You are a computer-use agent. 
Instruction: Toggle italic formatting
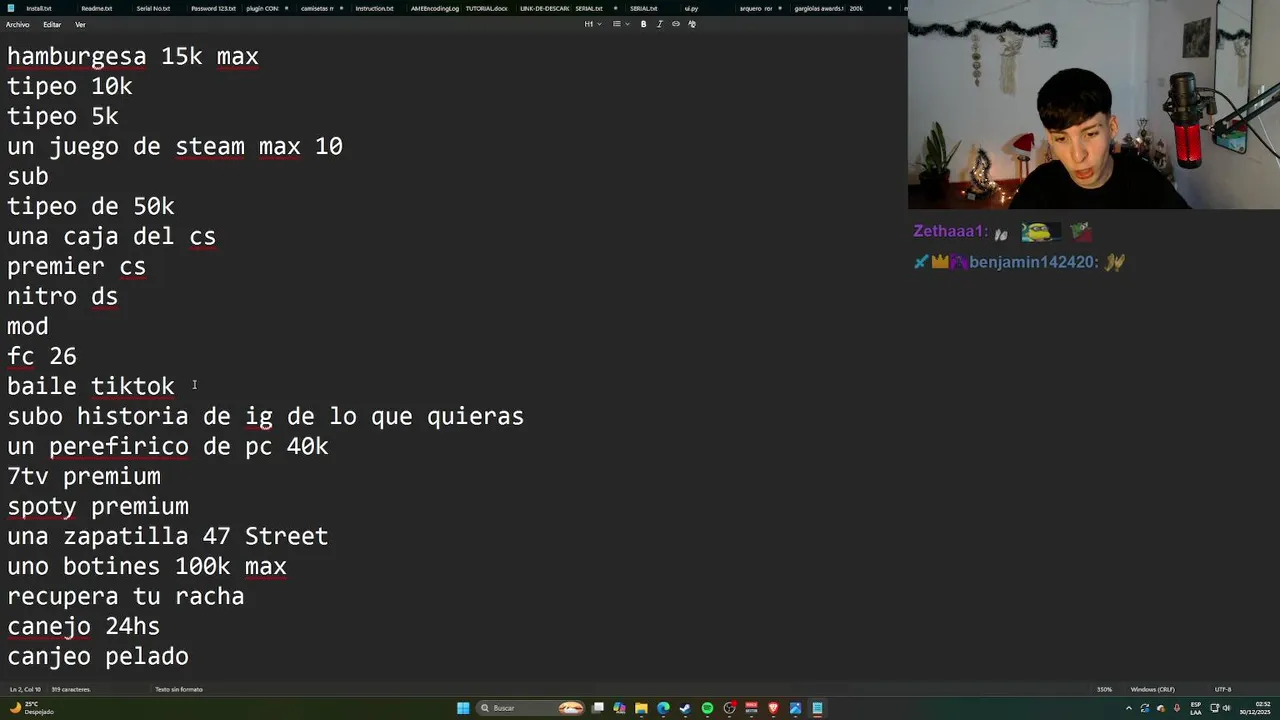[x=660, y=24]
